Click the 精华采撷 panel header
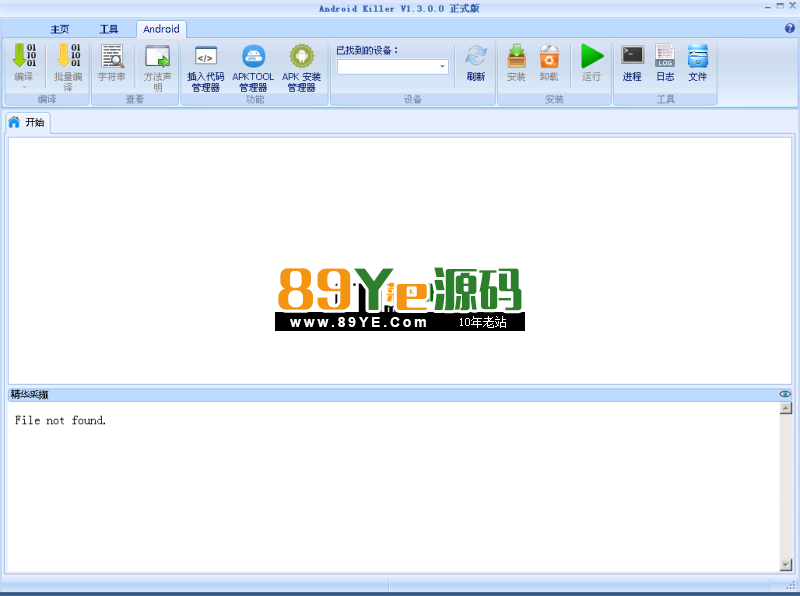This screenshot has height=596, width=800. [400, 394]
